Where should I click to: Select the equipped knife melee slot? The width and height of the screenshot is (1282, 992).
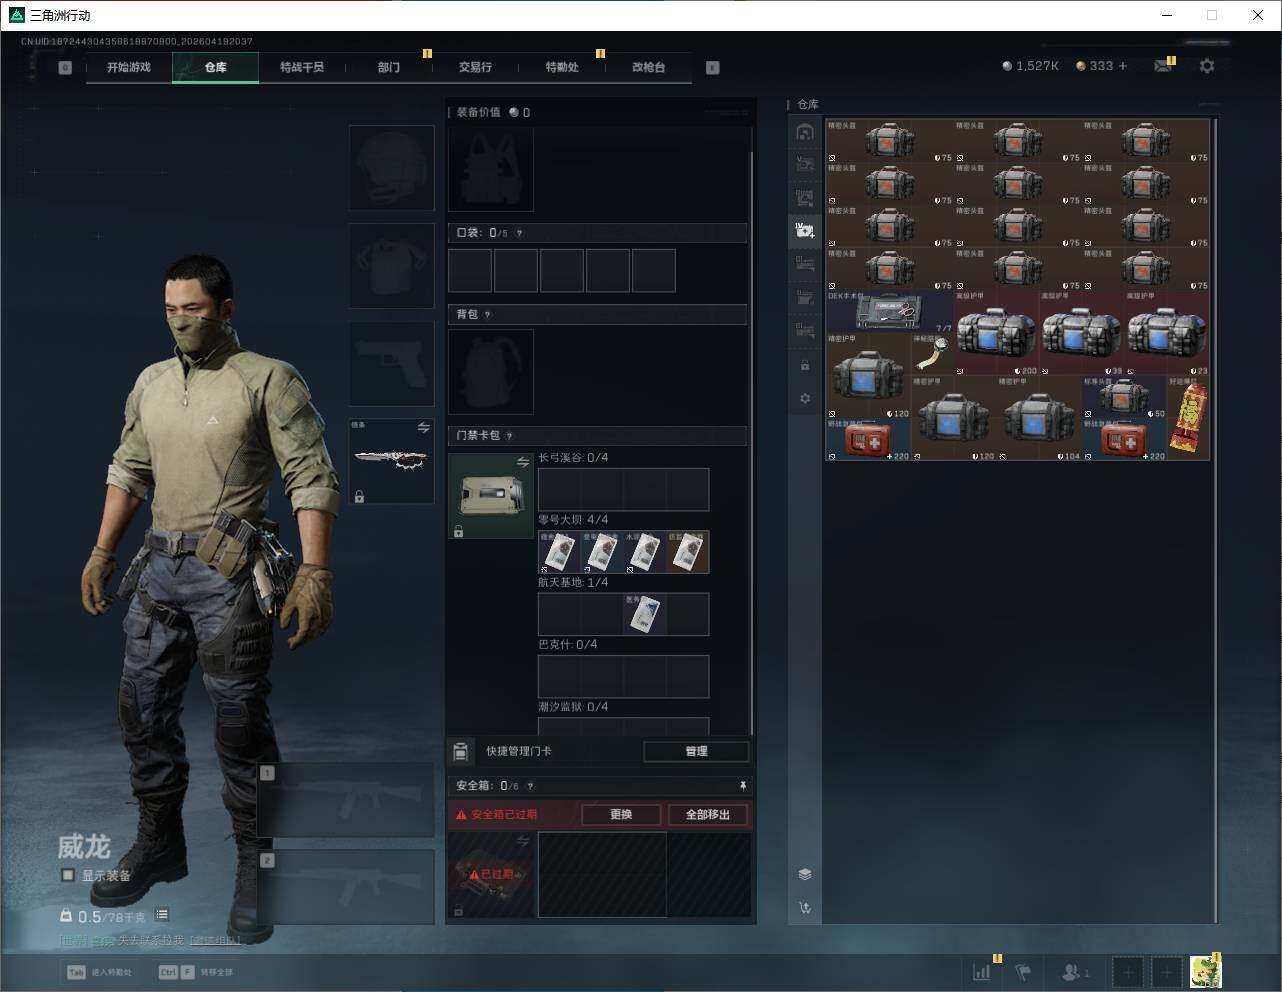[x=392, y=461]
